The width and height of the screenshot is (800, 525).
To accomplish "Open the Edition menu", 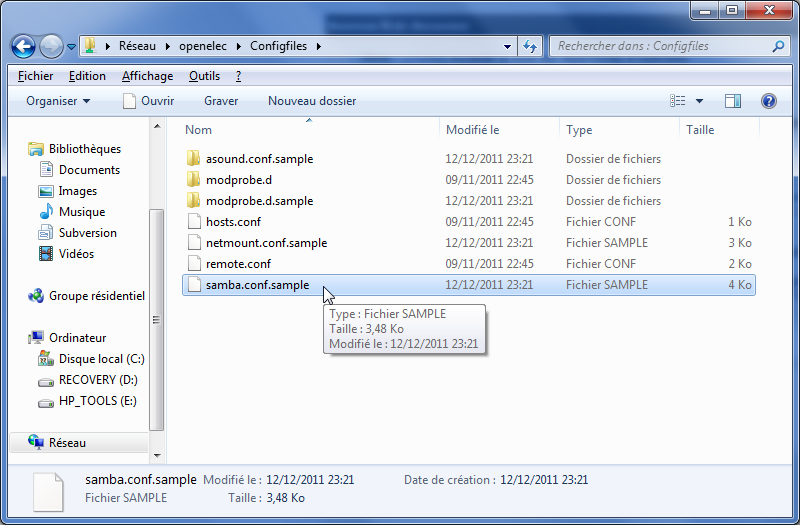I will (87, 76).
